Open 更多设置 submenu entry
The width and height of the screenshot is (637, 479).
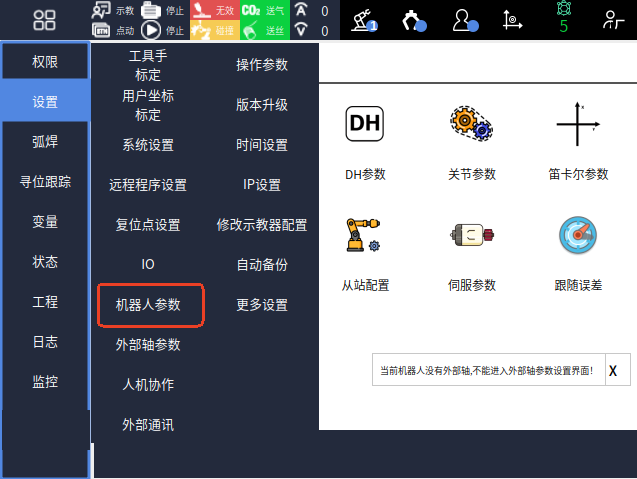(262, 305)
